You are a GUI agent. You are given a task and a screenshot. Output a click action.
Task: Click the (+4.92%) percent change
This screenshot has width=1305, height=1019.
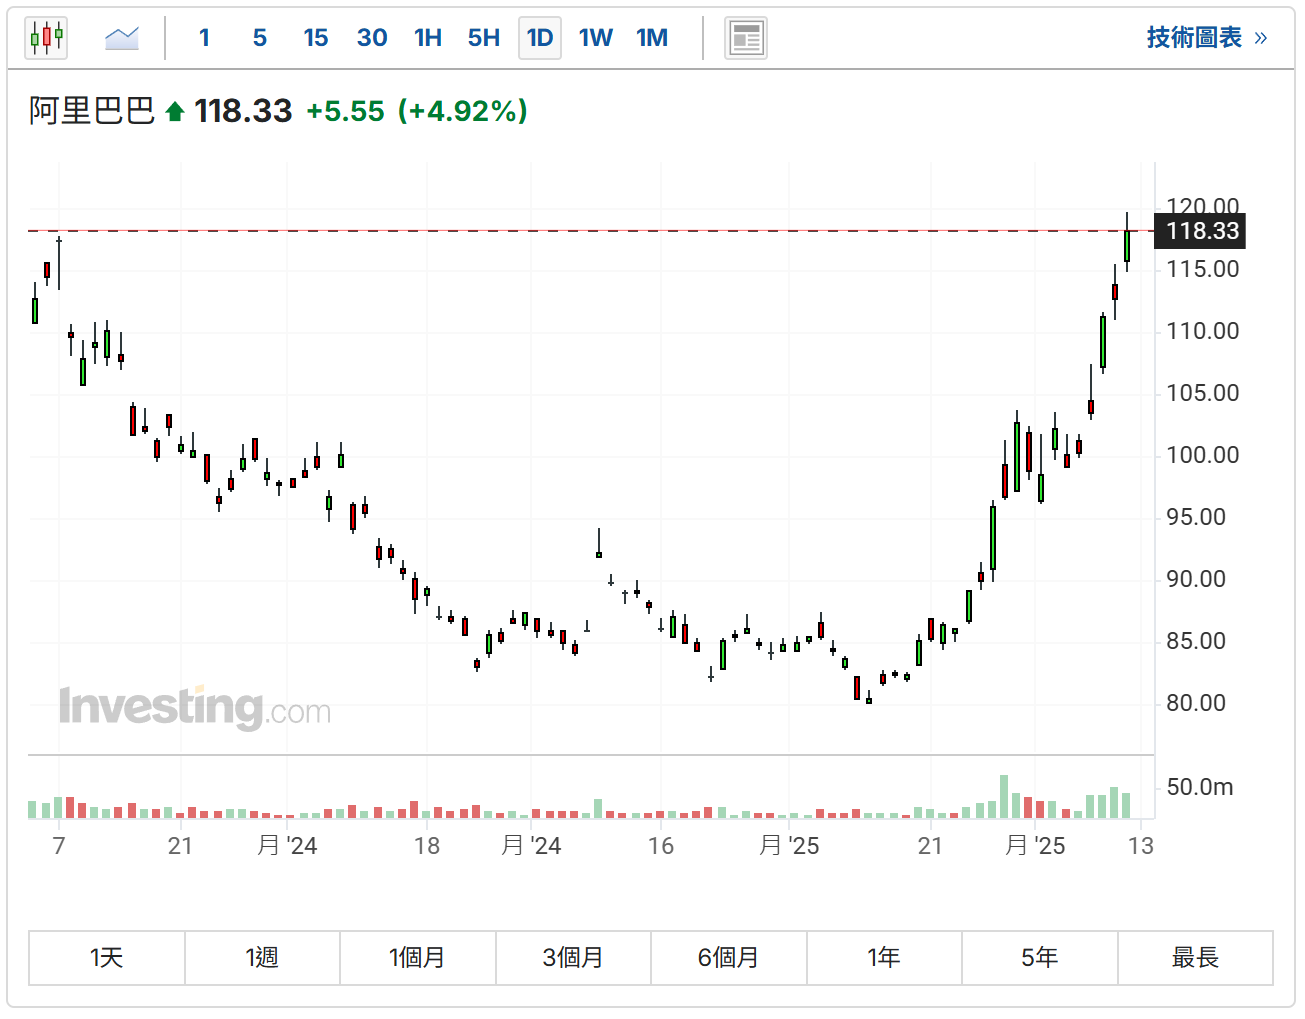(x=463, y=111)
